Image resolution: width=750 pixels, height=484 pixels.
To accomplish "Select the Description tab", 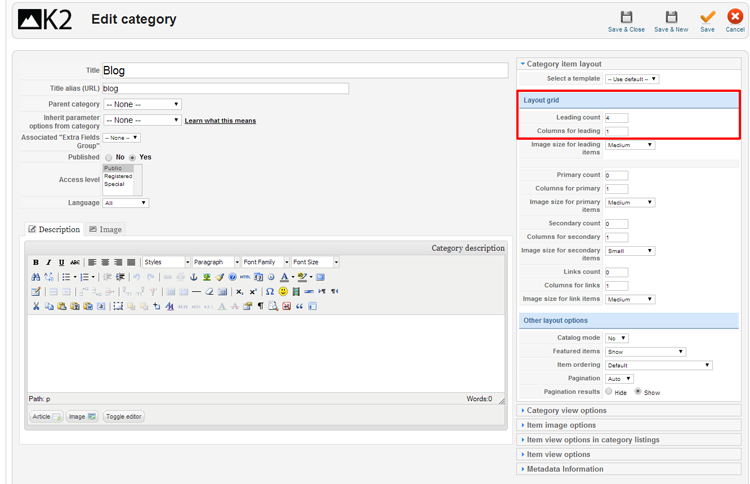I will [x=54, y=229].
